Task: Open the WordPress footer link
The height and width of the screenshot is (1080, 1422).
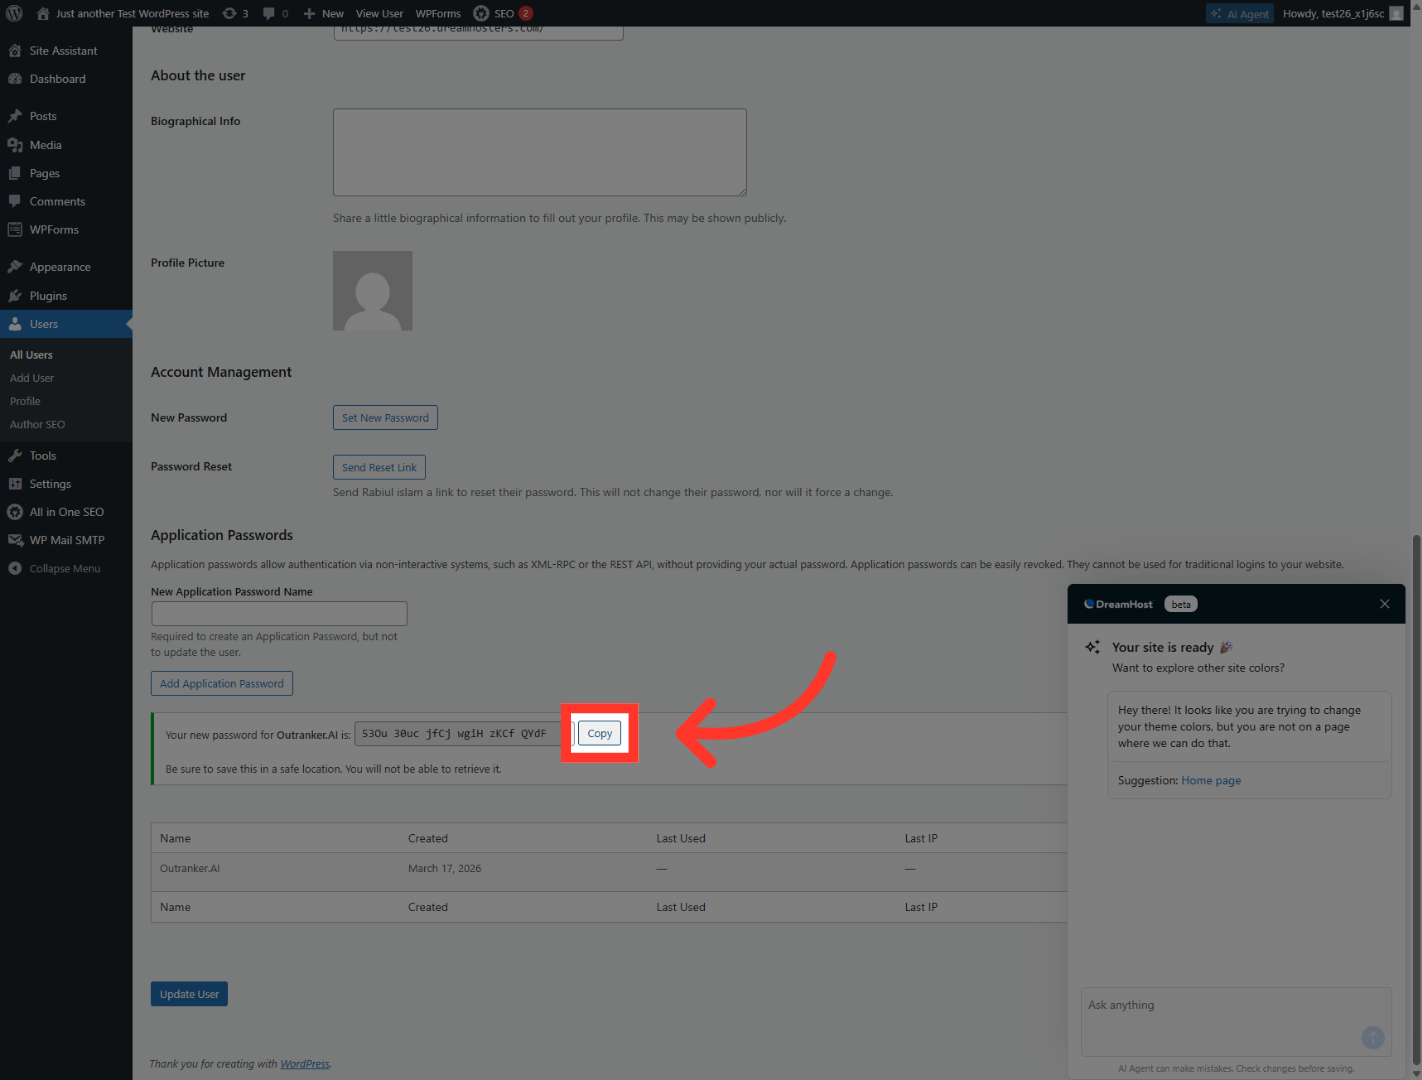Action: tap(305, 1064)
